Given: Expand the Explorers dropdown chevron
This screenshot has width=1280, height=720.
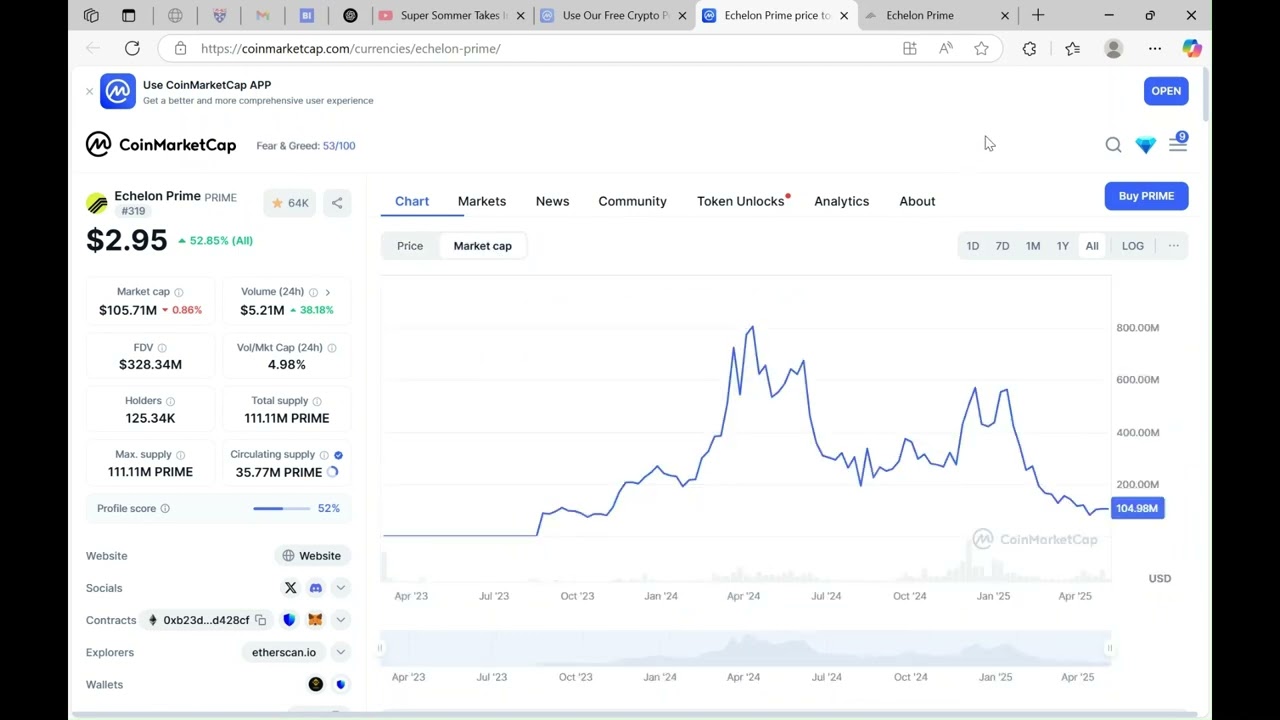Looking at the screenshot, I should pos(340,652).
